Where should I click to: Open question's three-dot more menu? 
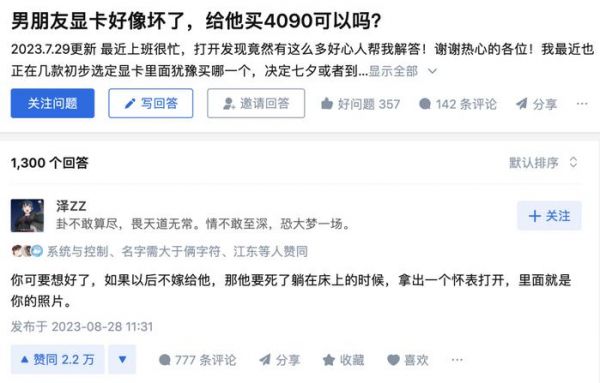(x=582, y=103)
